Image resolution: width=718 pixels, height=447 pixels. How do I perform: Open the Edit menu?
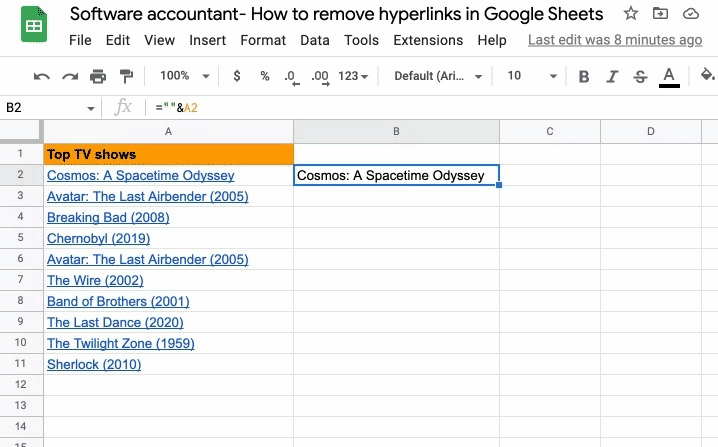click(118, 40)
